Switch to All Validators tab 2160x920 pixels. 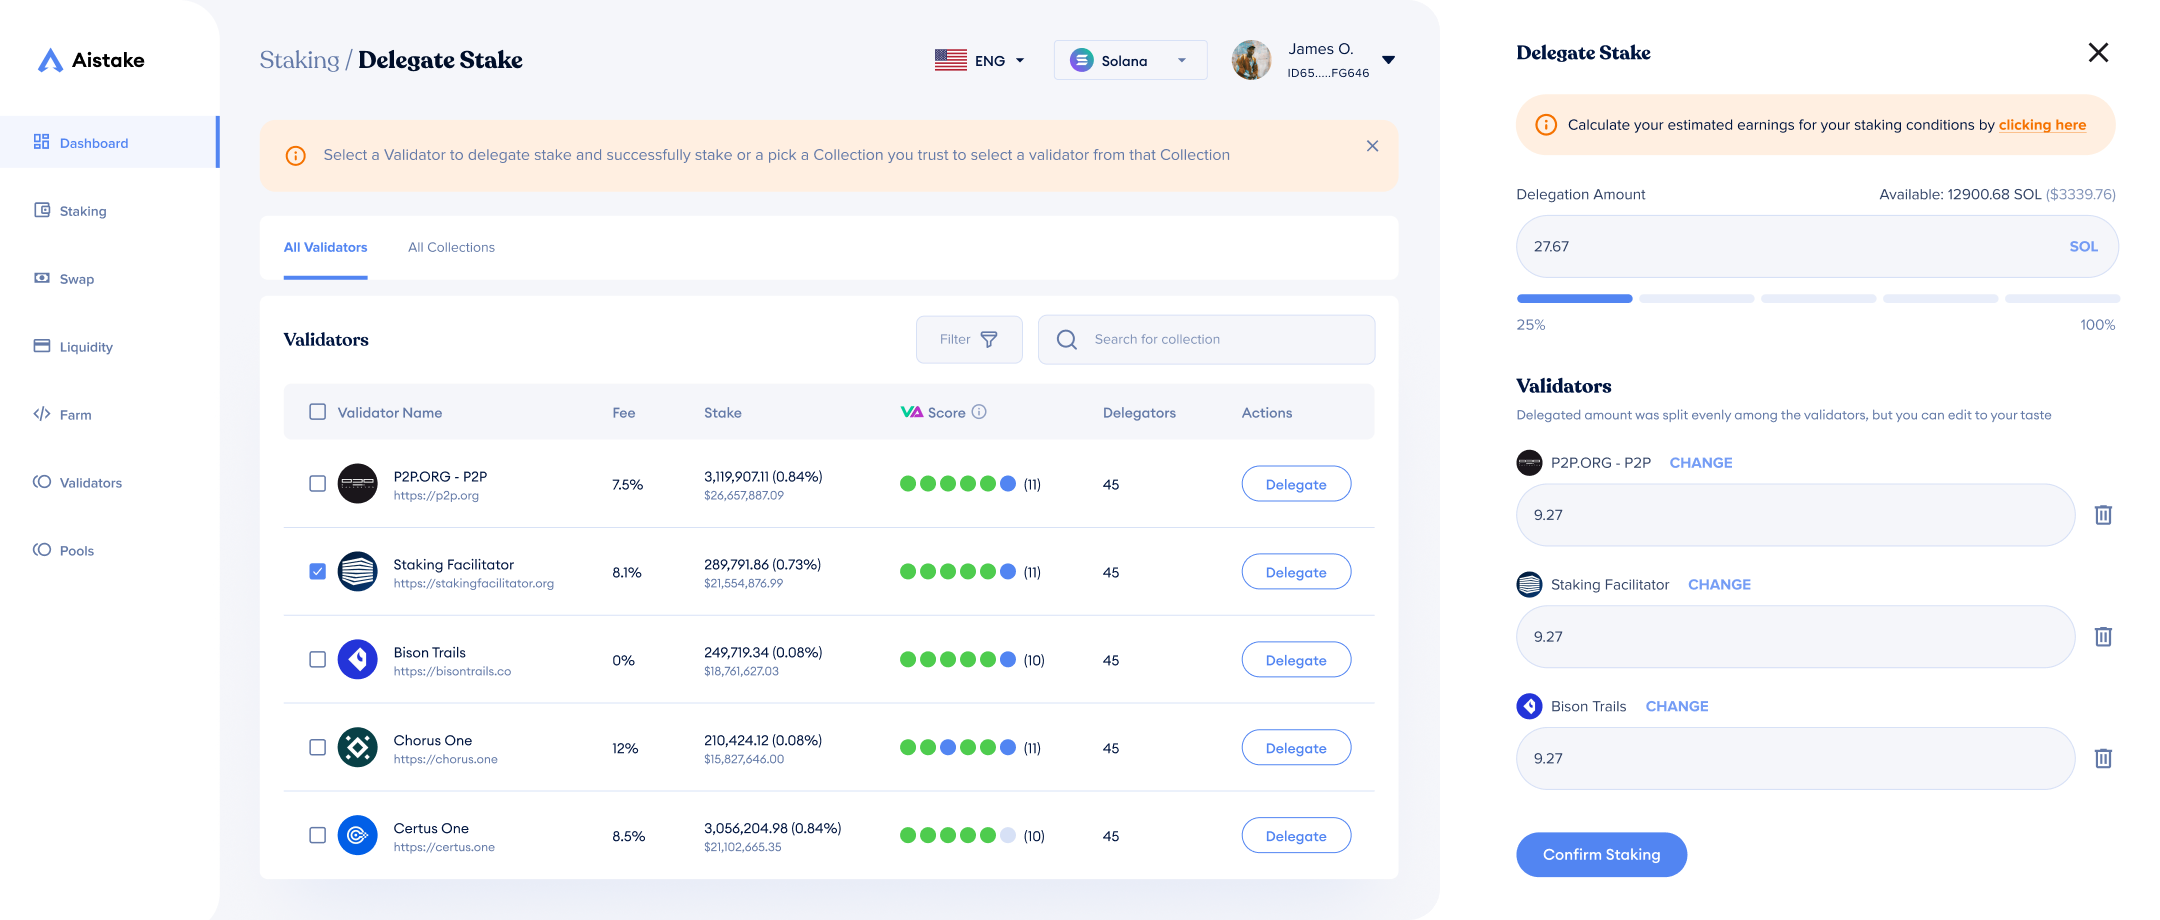click(x=325, y=247)
